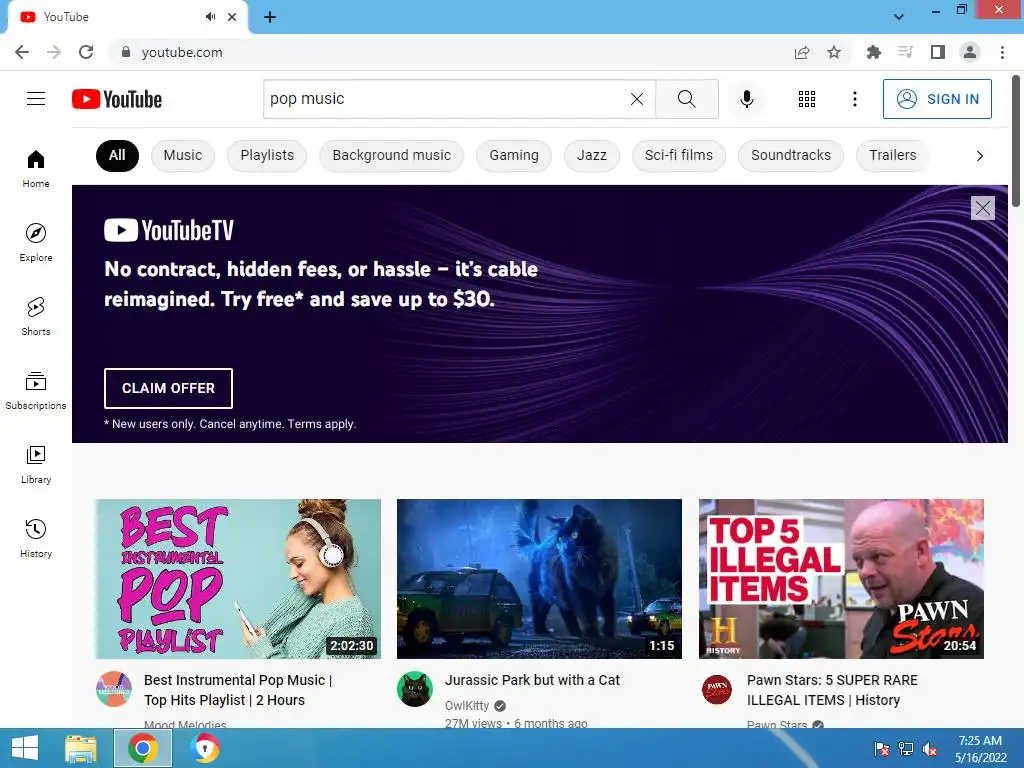
Task: Share this page icon
Action: point(802,52)
